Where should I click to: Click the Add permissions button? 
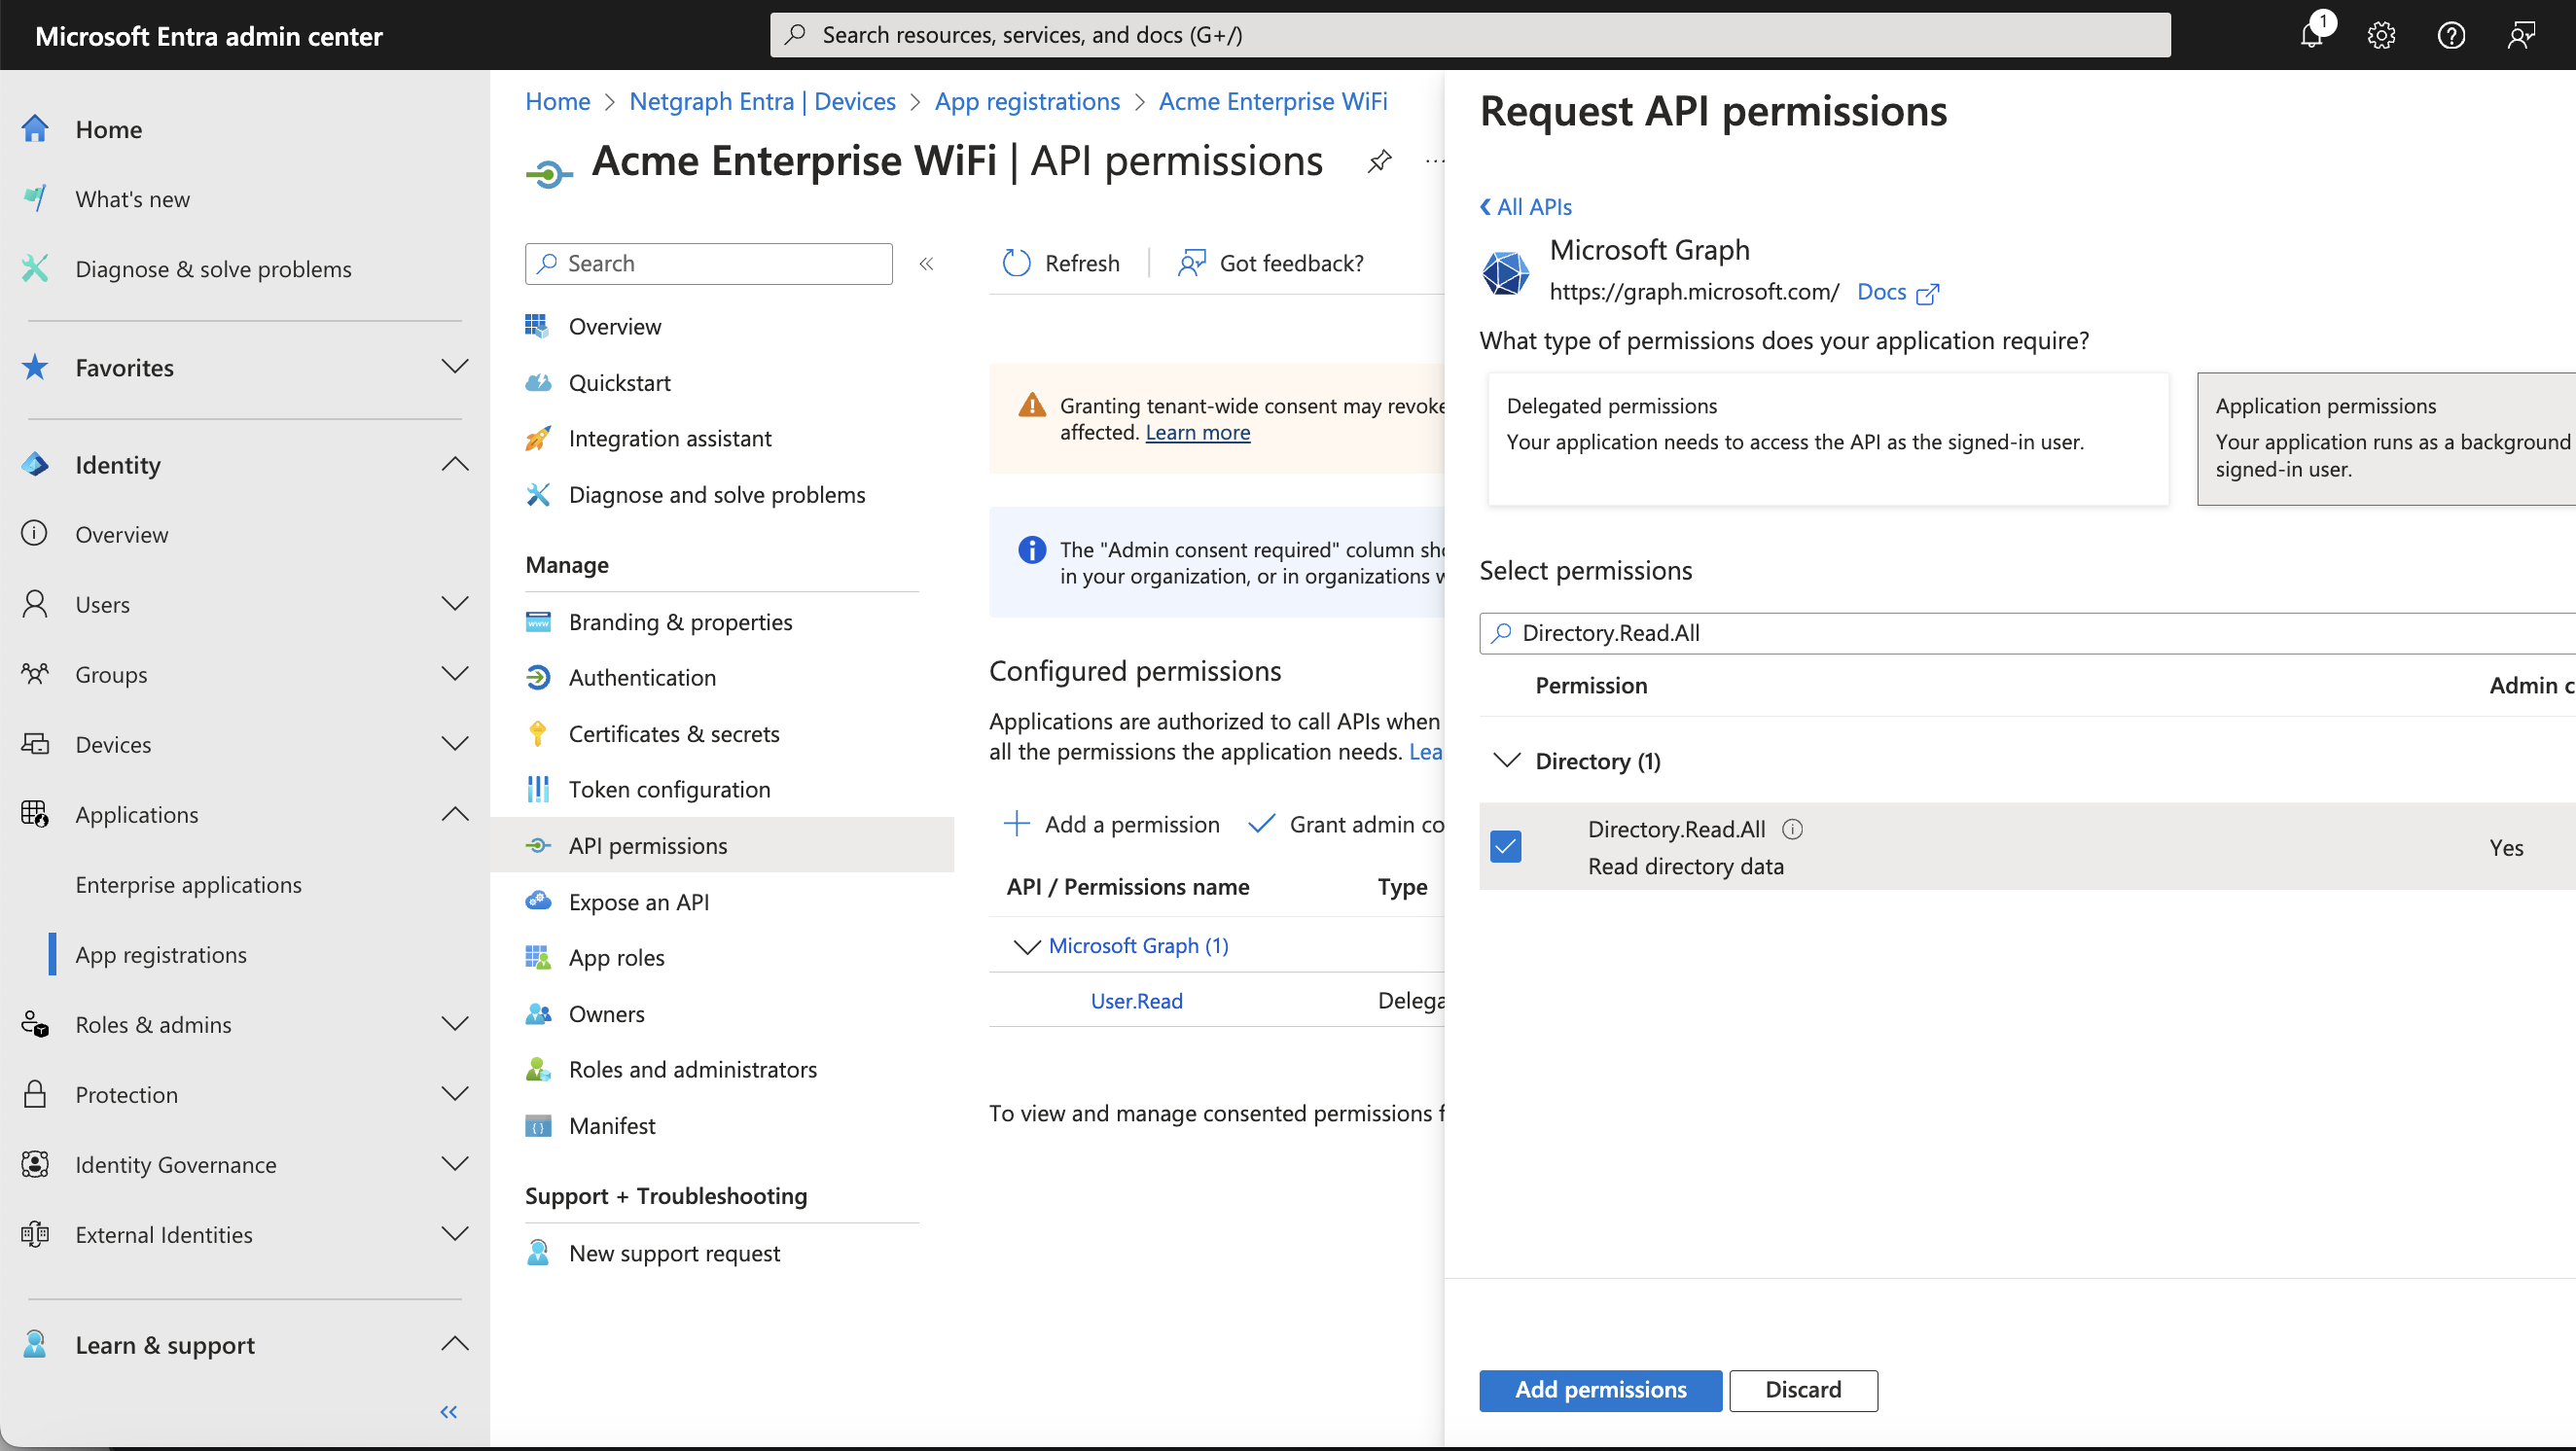tap(1600, 1390)
